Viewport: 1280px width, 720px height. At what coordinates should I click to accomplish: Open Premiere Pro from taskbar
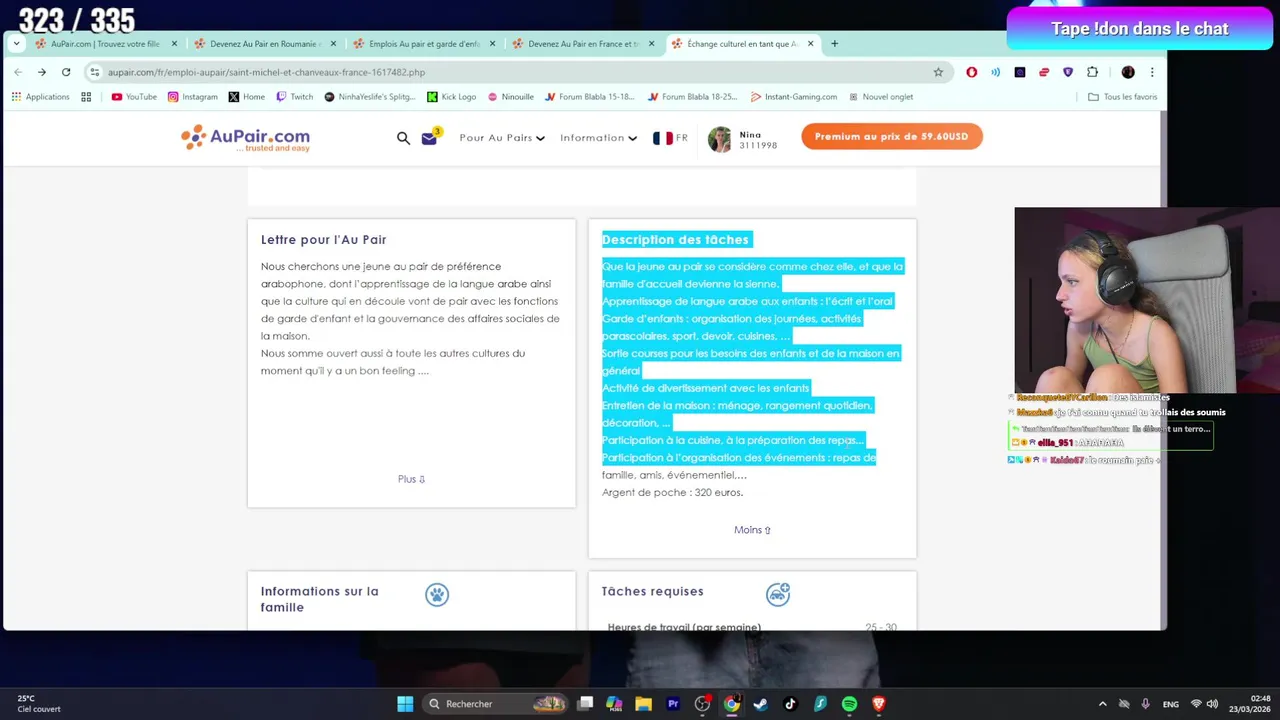pyautogui.click(x=673, y=704)
